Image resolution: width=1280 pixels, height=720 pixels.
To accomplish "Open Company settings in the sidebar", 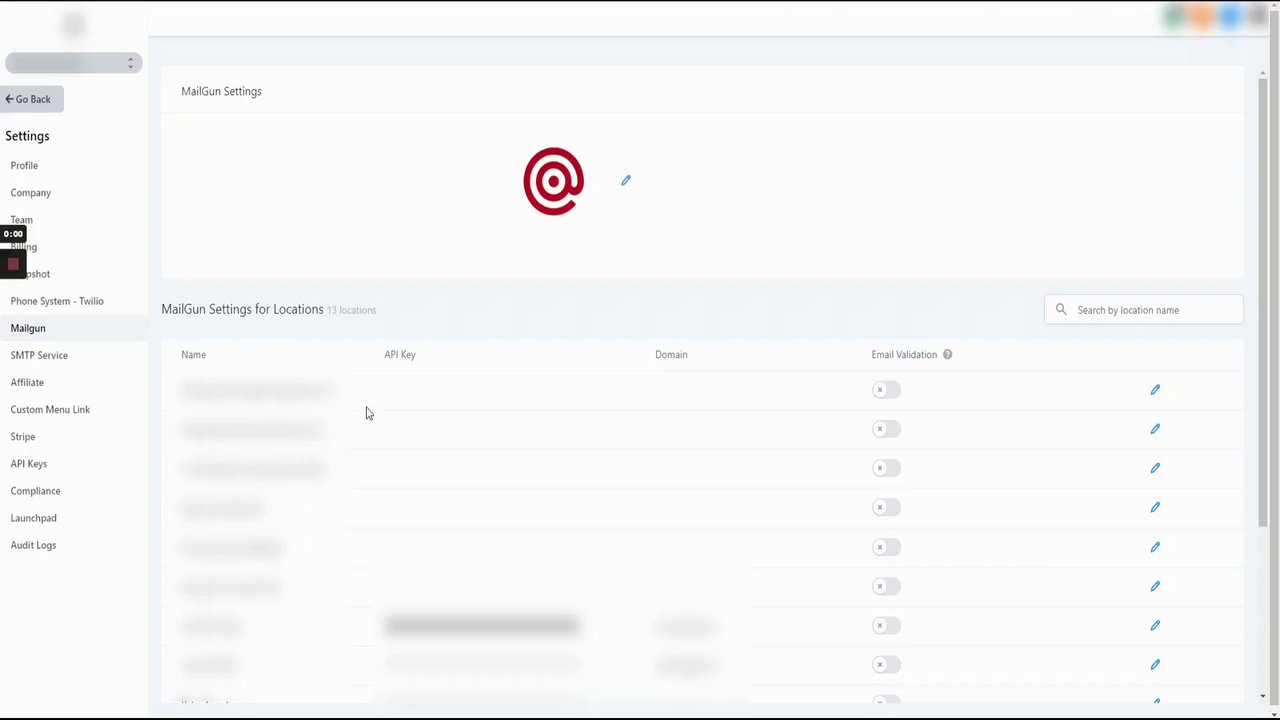I will coord(31,192).
